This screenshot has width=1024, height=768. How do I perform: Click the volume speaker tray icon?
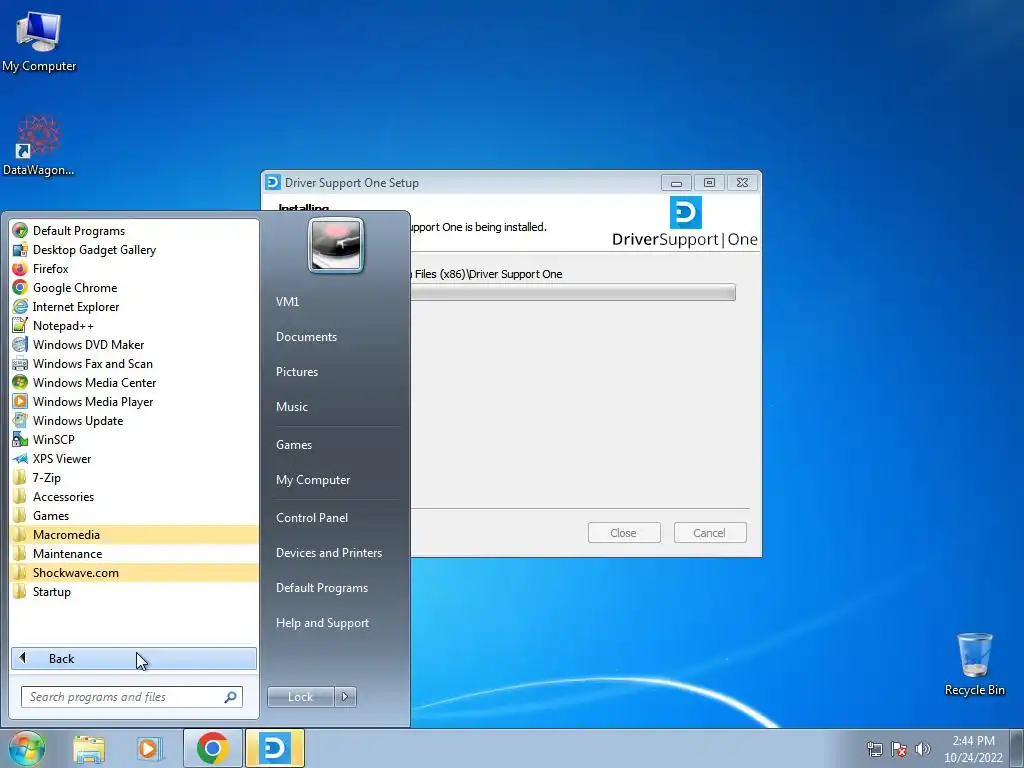[x=922, y=749]
